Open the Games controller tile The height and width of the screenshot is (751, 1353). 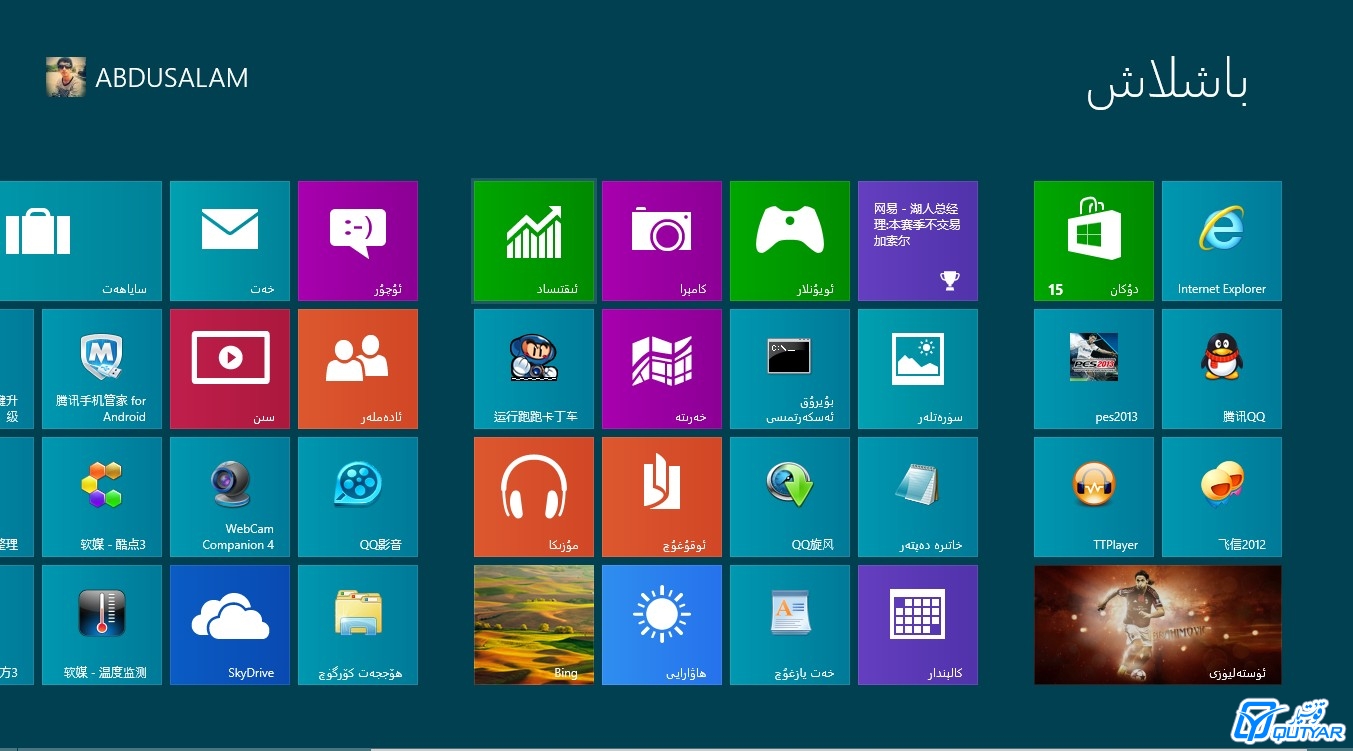[790, 241]
